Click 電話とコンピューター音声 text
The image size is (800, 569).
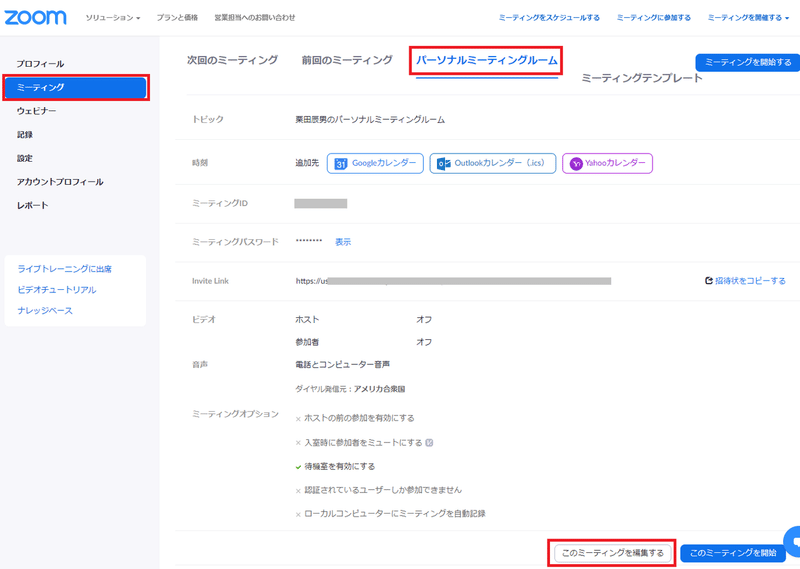point(342,364)
